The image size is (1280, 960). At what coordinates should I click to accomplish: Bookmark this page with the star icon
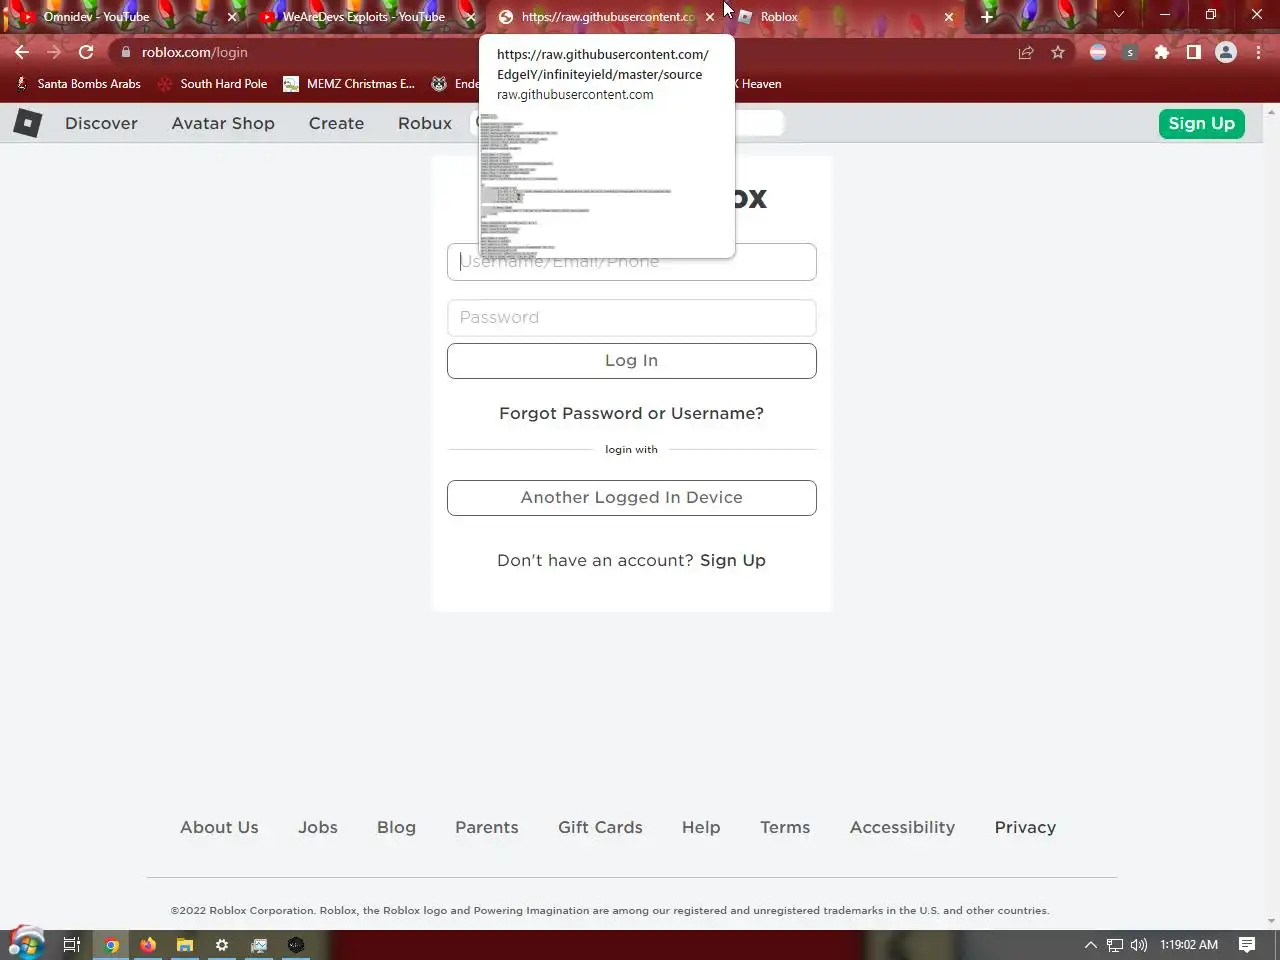click(x=1058, y=52)
